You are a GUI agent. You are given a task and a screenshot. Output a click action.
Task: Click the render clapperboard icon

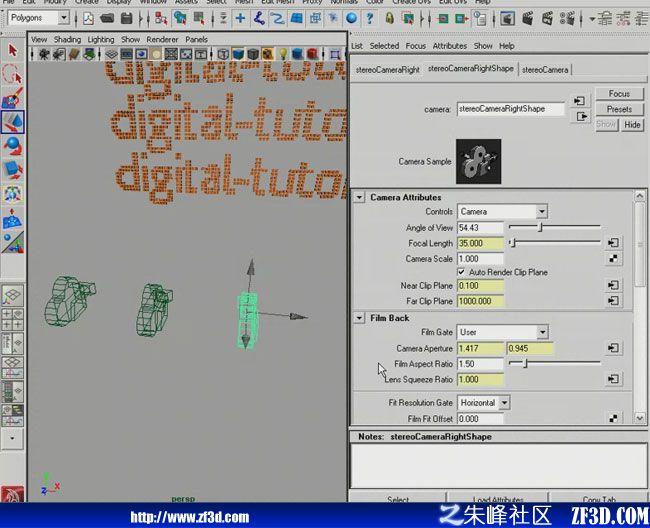click(528, 18)
